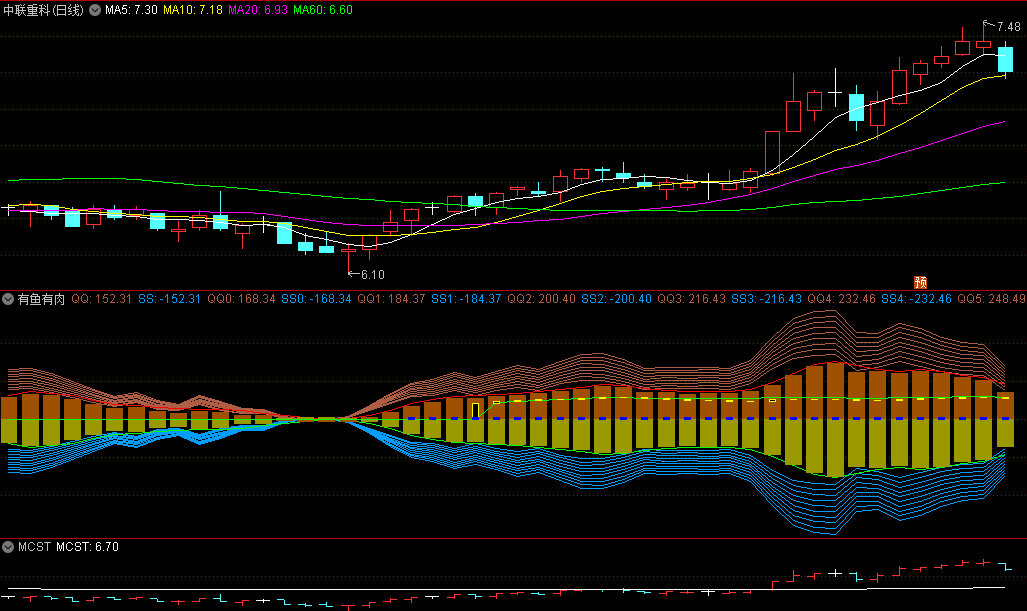The width and height of the screenshot is (1027, 611).
Task: Click the MCST: 6.70 value label
Action: (x=87, y=547)
